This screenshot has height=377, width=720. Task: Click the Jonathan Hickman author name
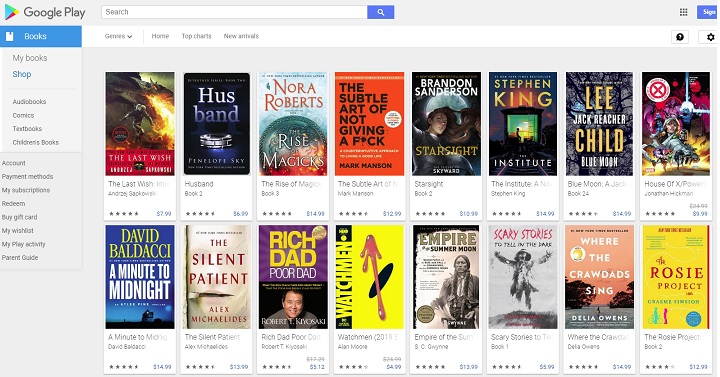click(669, 194)
